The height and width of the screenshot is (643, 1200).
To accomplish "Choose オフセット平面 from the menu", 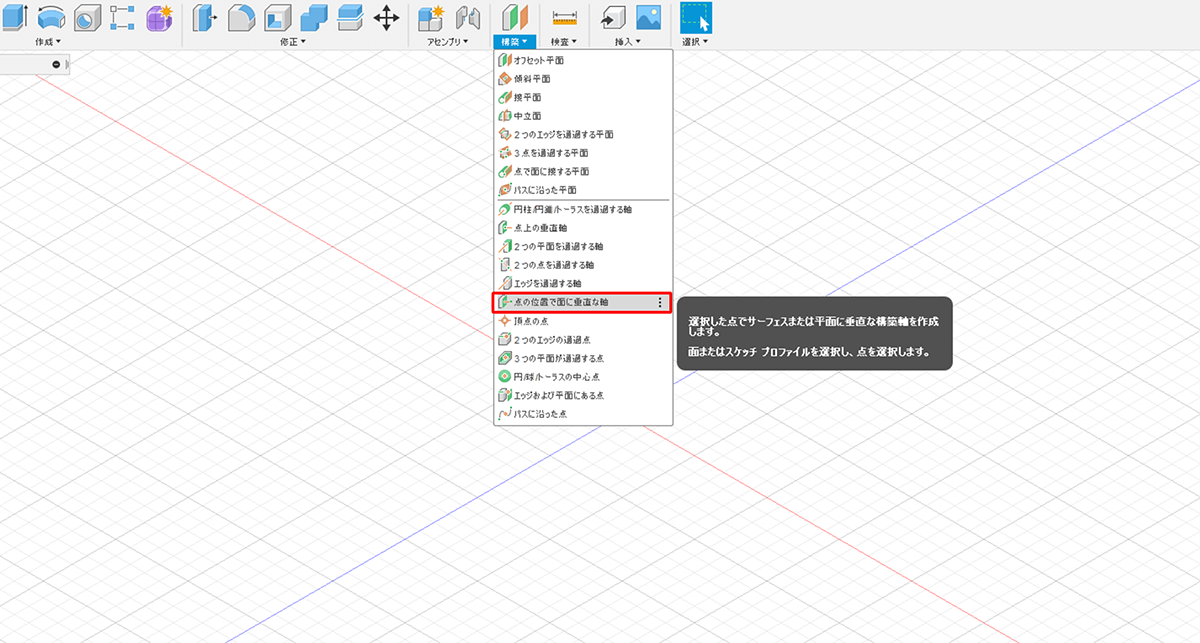I will click(x=583, y=61).
